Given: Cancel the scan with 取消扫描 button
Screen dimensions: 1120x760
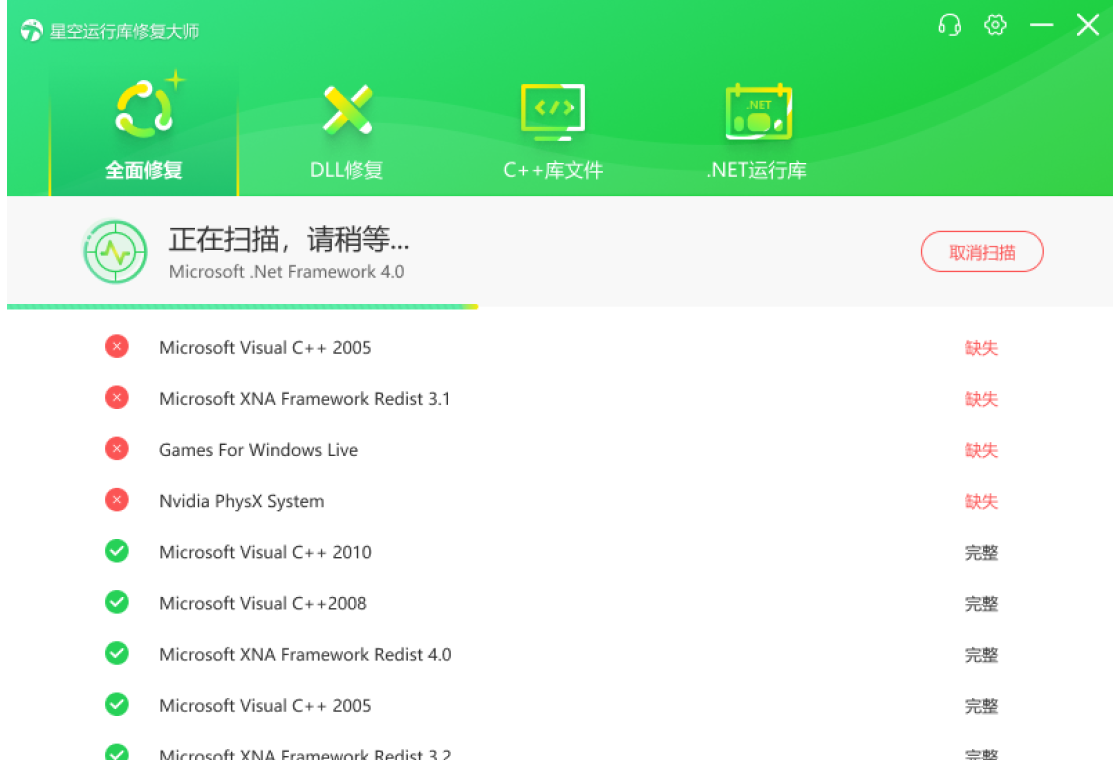Looking at the screenshot, I should pos(982,251).
